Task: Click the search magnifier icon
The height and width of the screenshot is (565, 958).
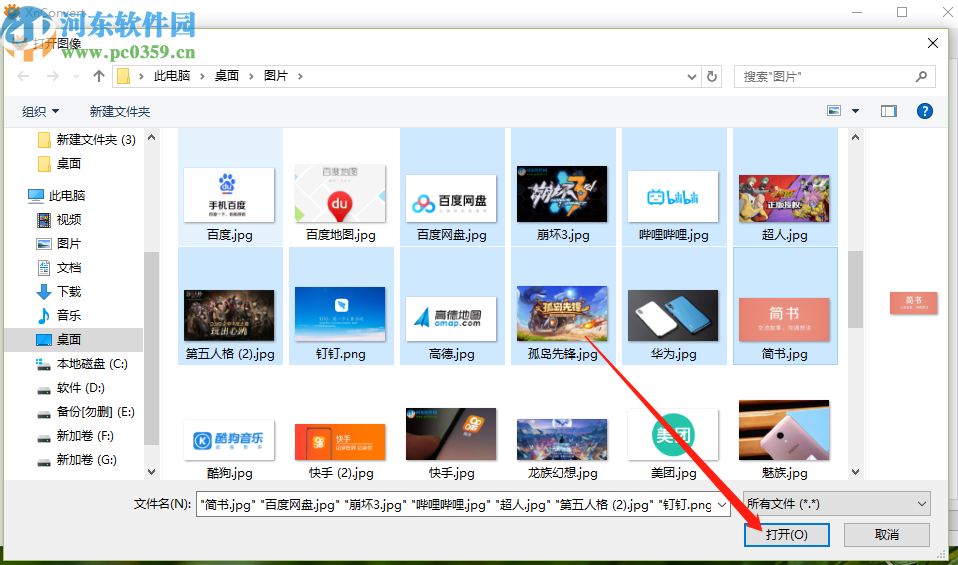Action: (x=921, y=76)
